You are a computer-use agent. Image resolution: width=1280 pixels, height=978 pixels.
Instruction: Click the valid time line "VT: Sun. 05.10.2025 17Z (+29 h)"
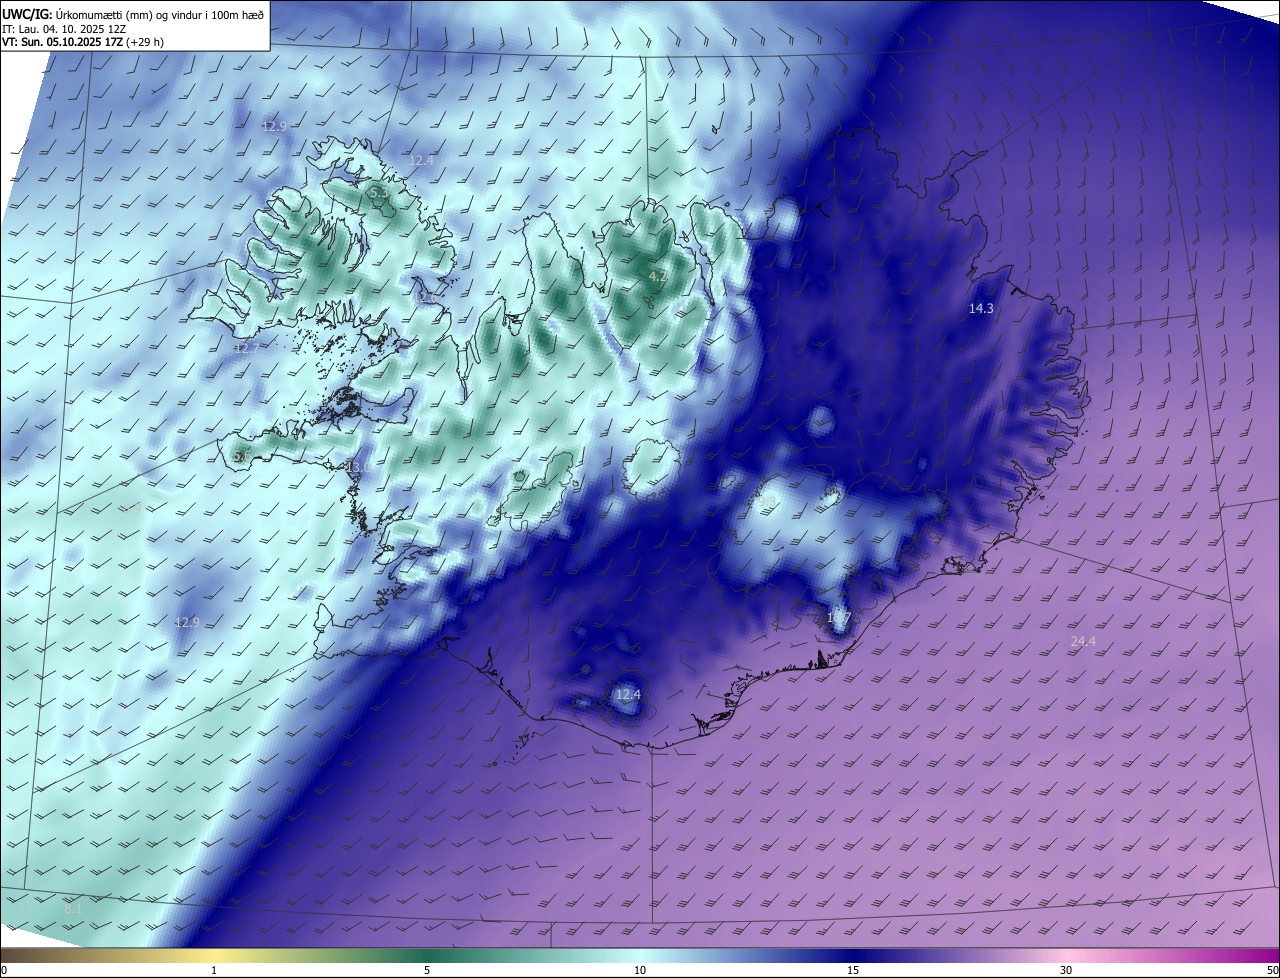pos(83,42)
